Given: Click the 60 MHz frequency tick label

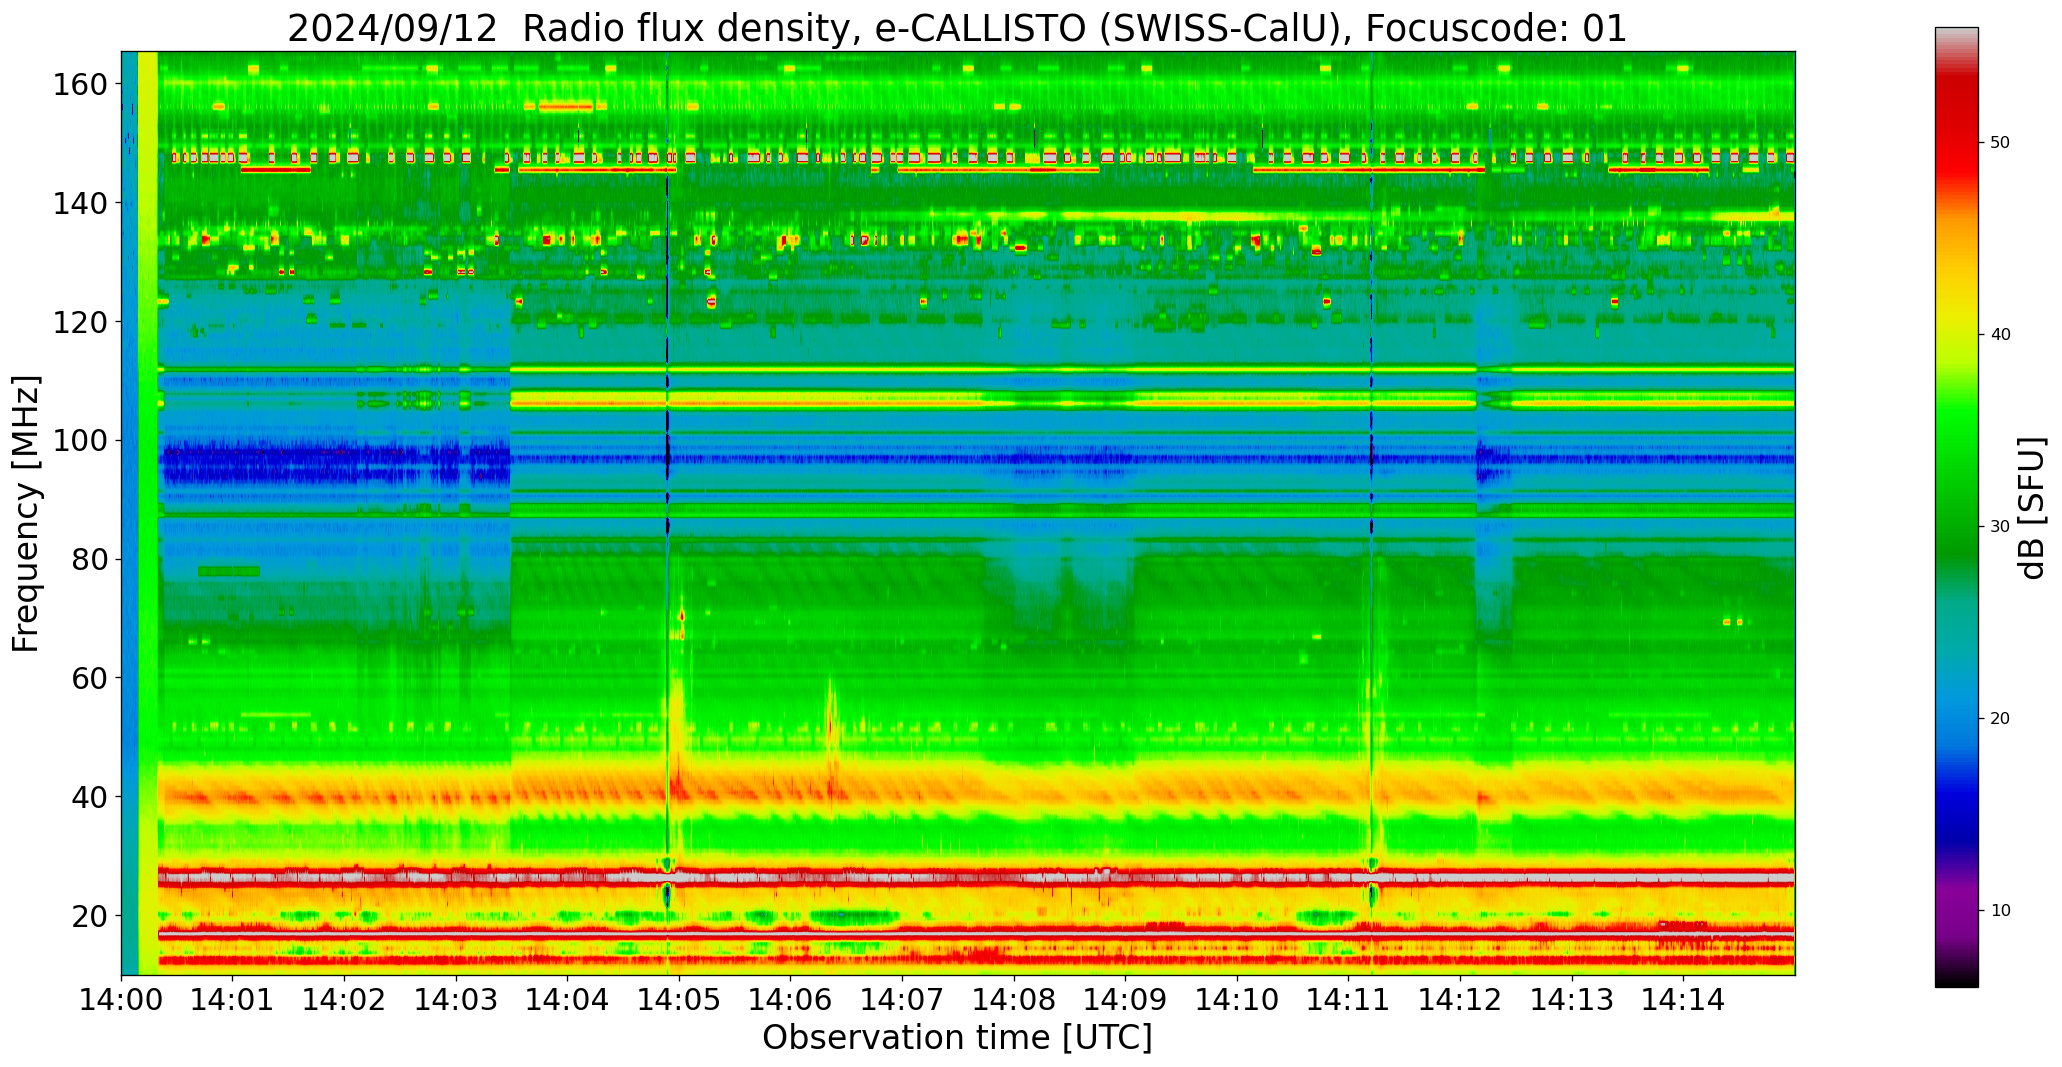Looking at the screenshot, I should (89, 678).
